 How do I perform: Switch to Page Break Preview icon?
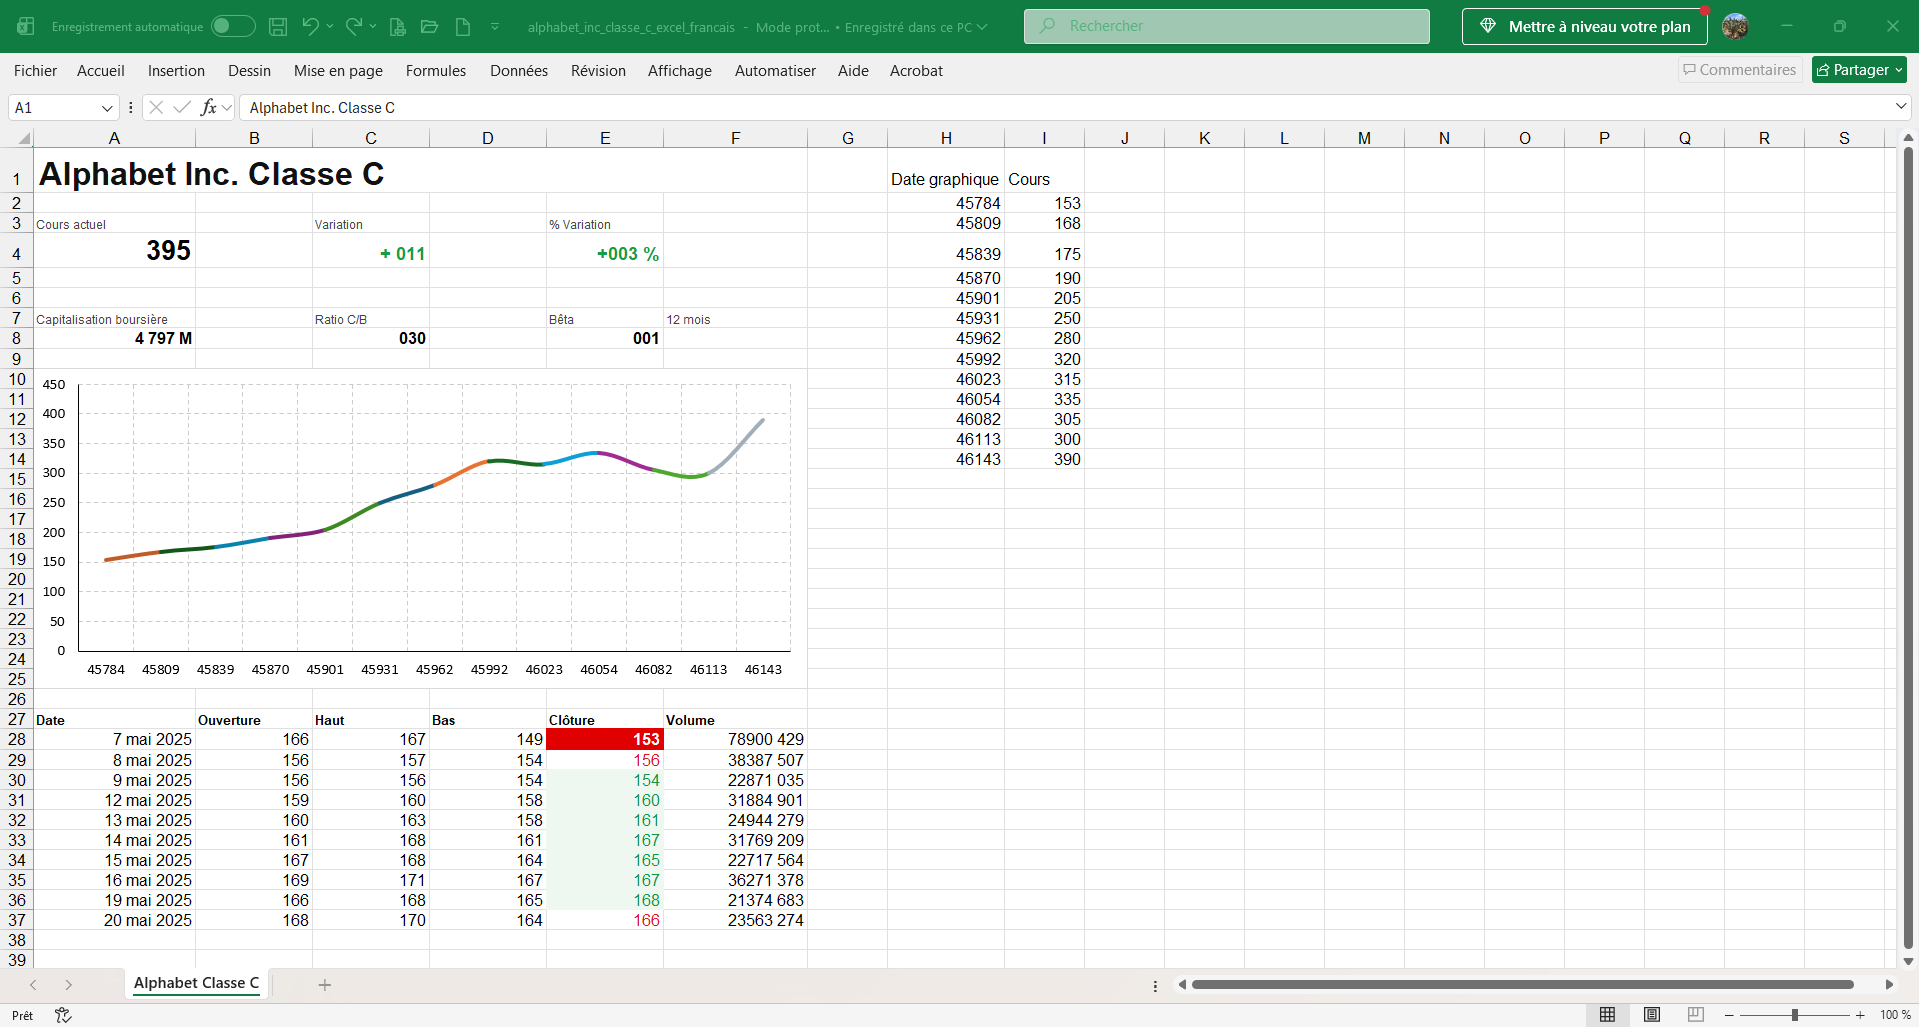point(1696,1015)
